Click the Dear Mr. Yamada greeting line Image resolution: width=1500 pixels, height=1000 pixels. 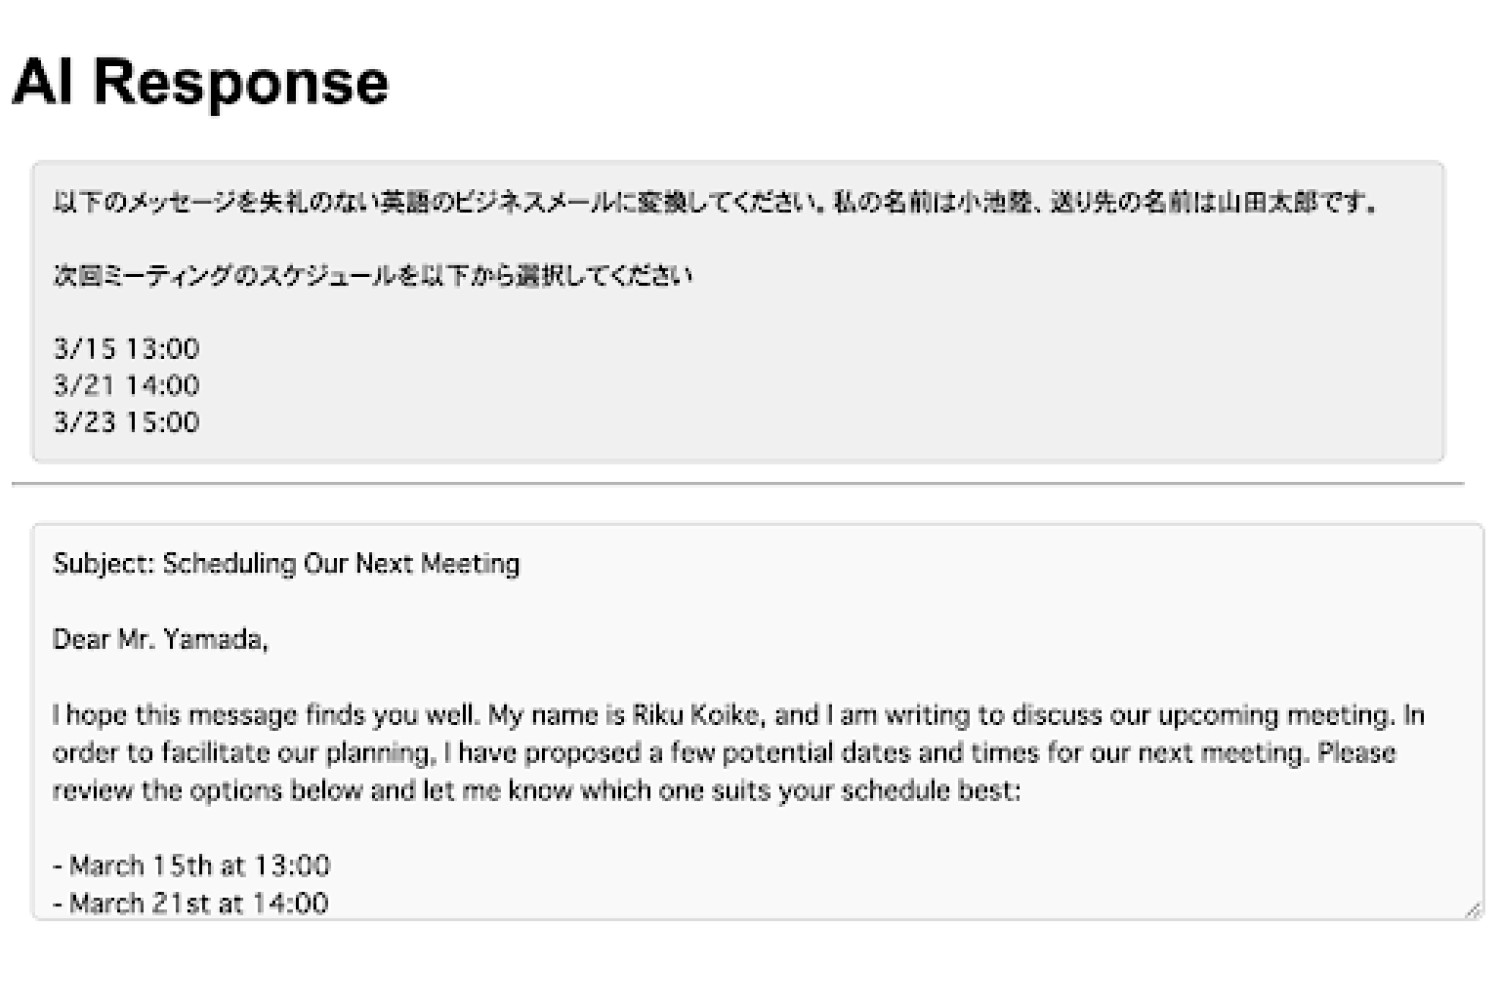[160, 640]
